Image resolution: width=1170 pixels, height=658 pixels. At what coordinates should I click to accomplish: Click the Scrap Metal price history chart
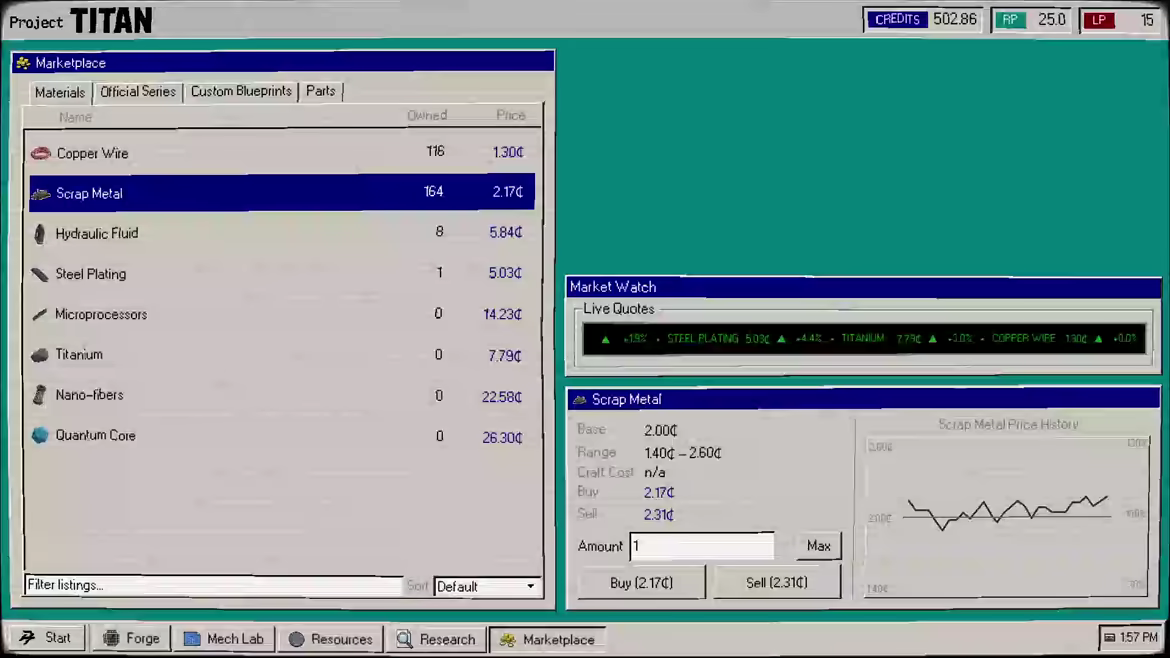1007,516
